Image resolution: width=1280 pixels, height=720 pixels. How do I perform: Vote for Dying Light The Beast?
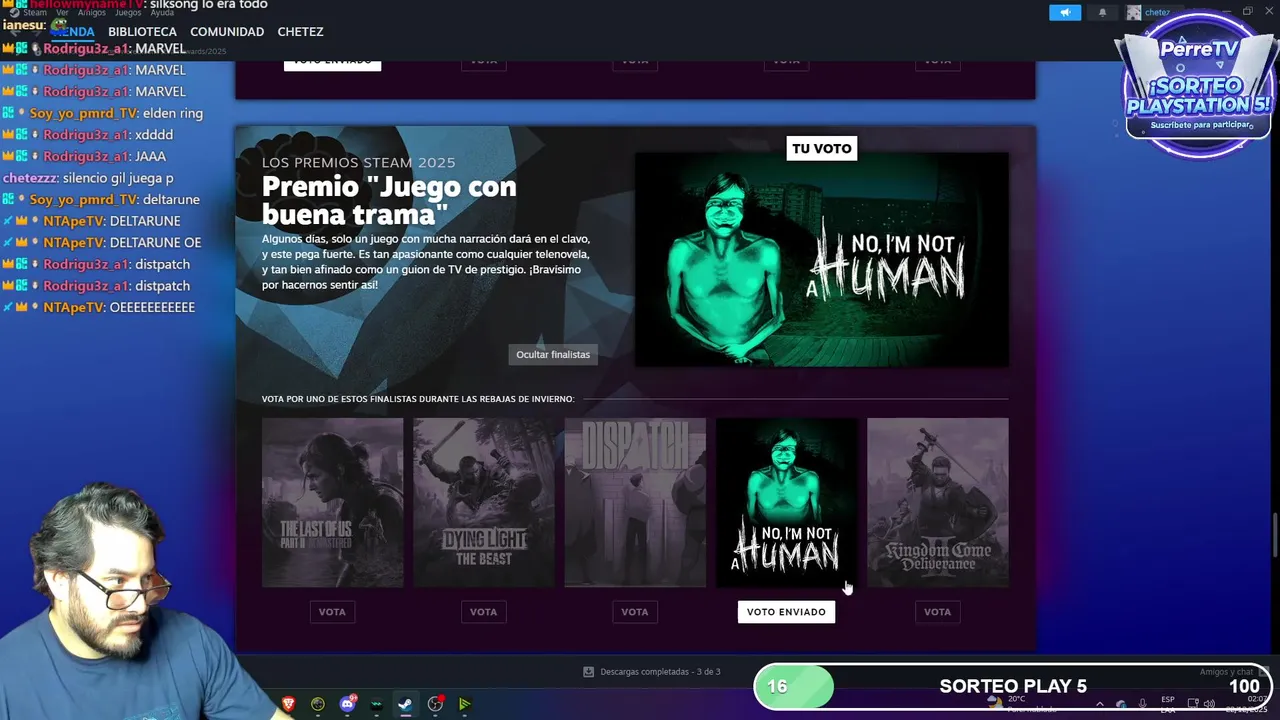pyautogui.click(x=483, y=612)
